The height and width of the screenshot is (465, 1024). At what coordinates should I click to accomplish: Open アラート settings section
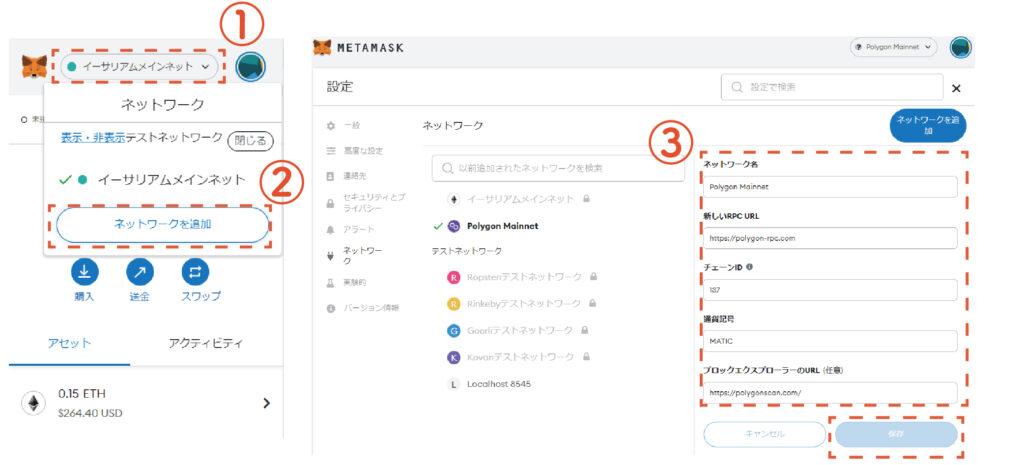(359, 230)
